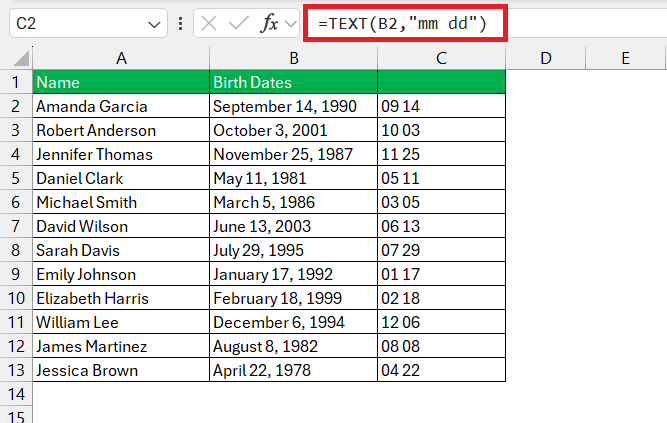This screenshot has width=667, height=423.
Task: Click cell November 25, 1987
Action: click(x=294, y=154)
